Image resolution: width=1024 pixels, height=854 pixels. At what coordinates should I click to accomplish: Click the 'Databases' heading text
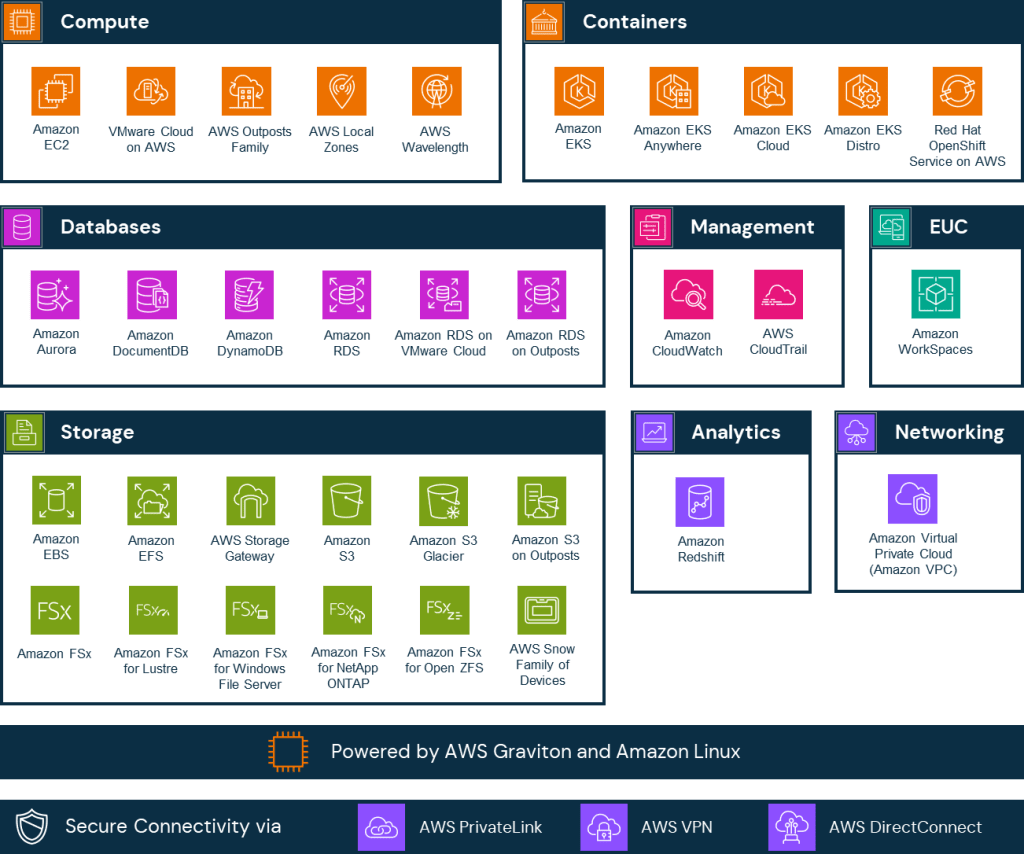pyautogui.click(x=110, y=227)
